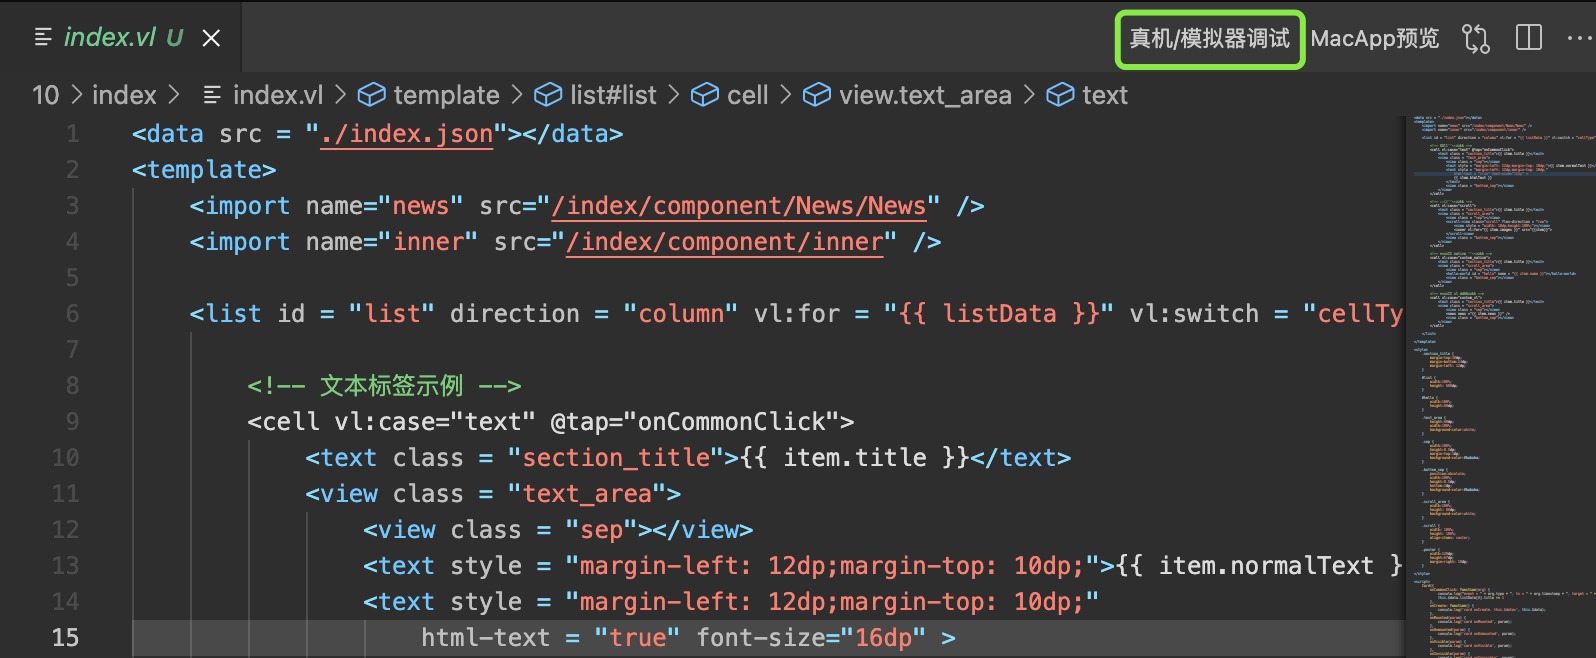Close the index.vl editor tab
The width and height of the screenshot is (1596, 658).
211,38
